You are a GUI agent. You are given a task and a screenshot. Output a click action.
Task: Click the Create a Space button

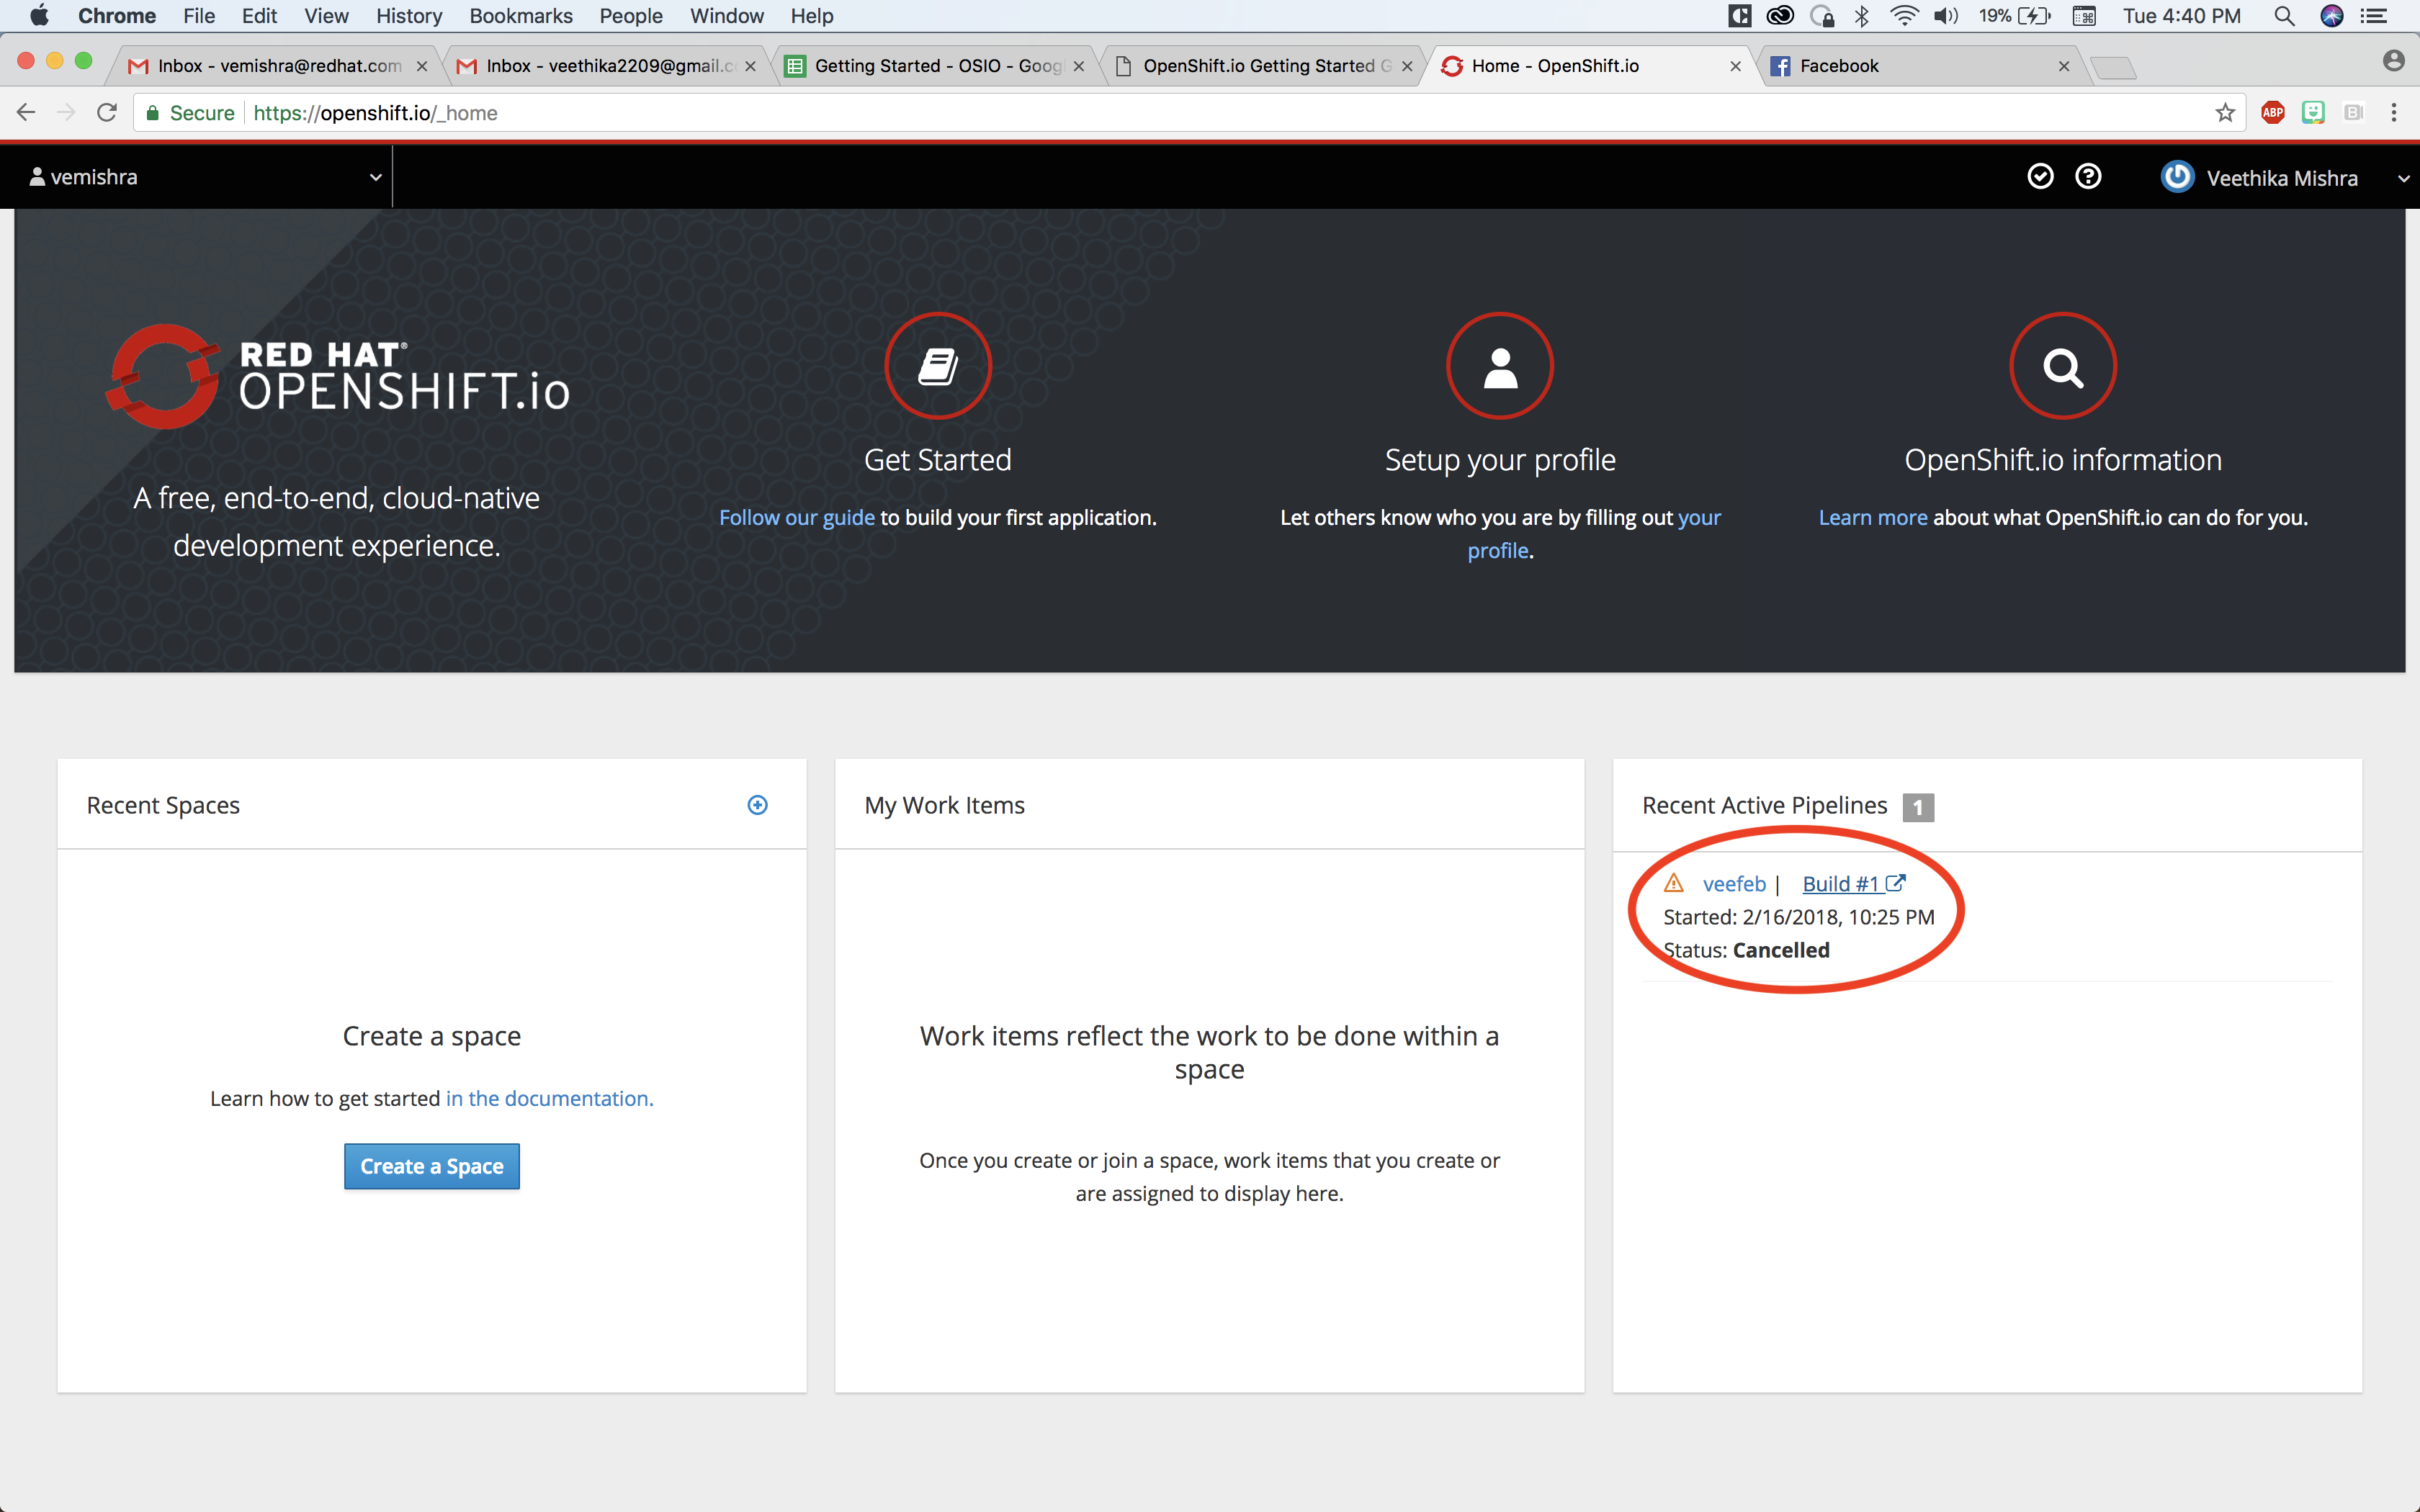click(x=431, y=1166)
